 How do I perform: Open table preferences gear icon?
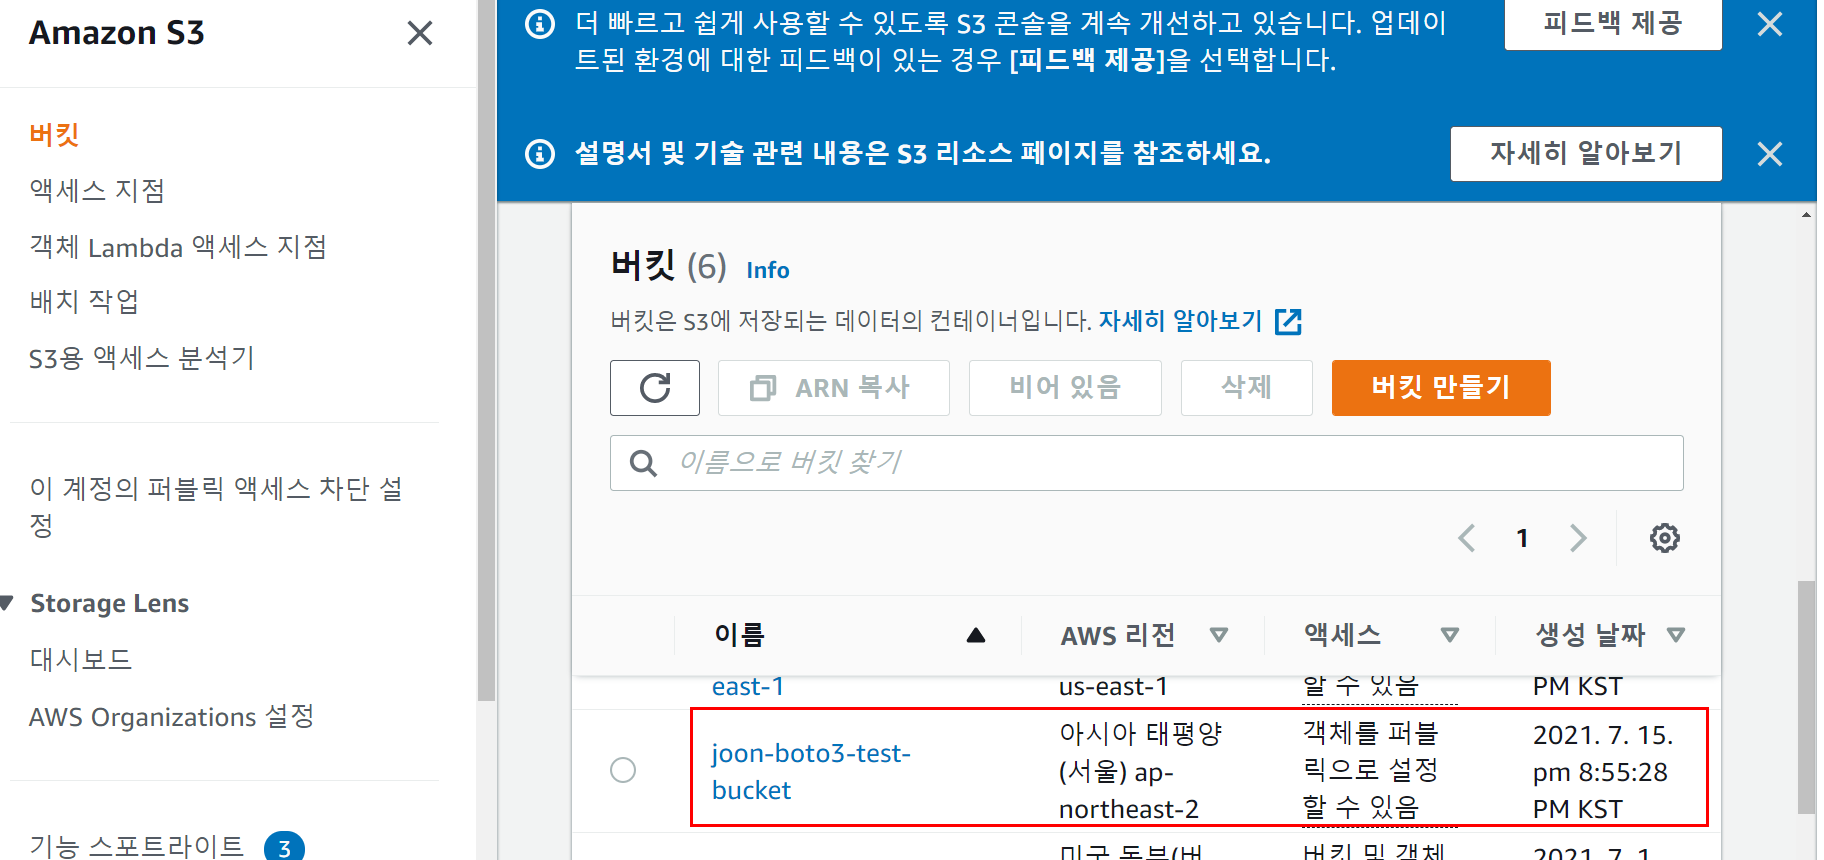[x=1664, y=538]
